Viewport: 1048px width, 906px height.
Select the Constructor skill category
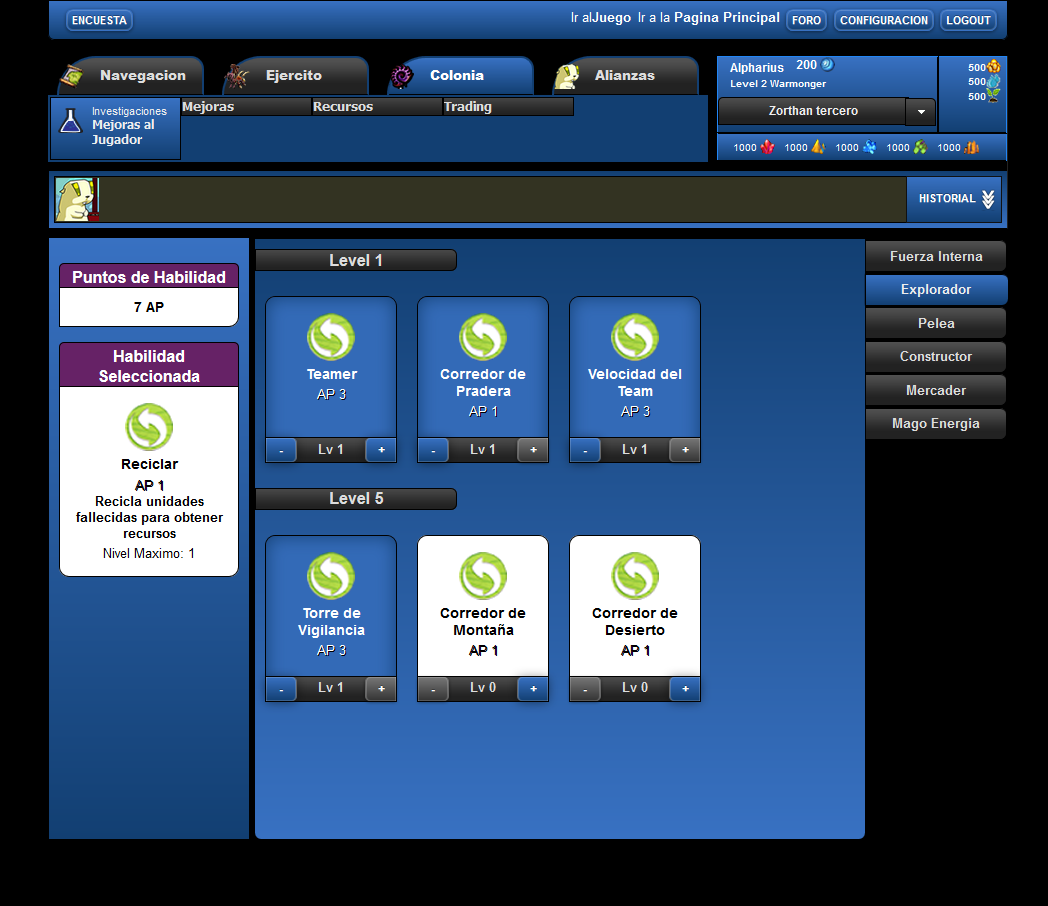coord(935,357)
